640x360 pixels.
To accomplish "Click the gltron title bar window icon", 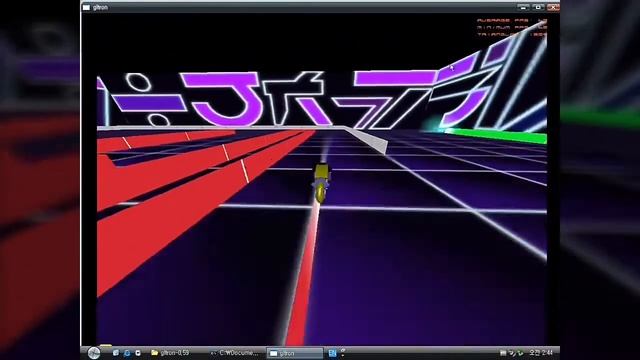I will click(86, 7).
